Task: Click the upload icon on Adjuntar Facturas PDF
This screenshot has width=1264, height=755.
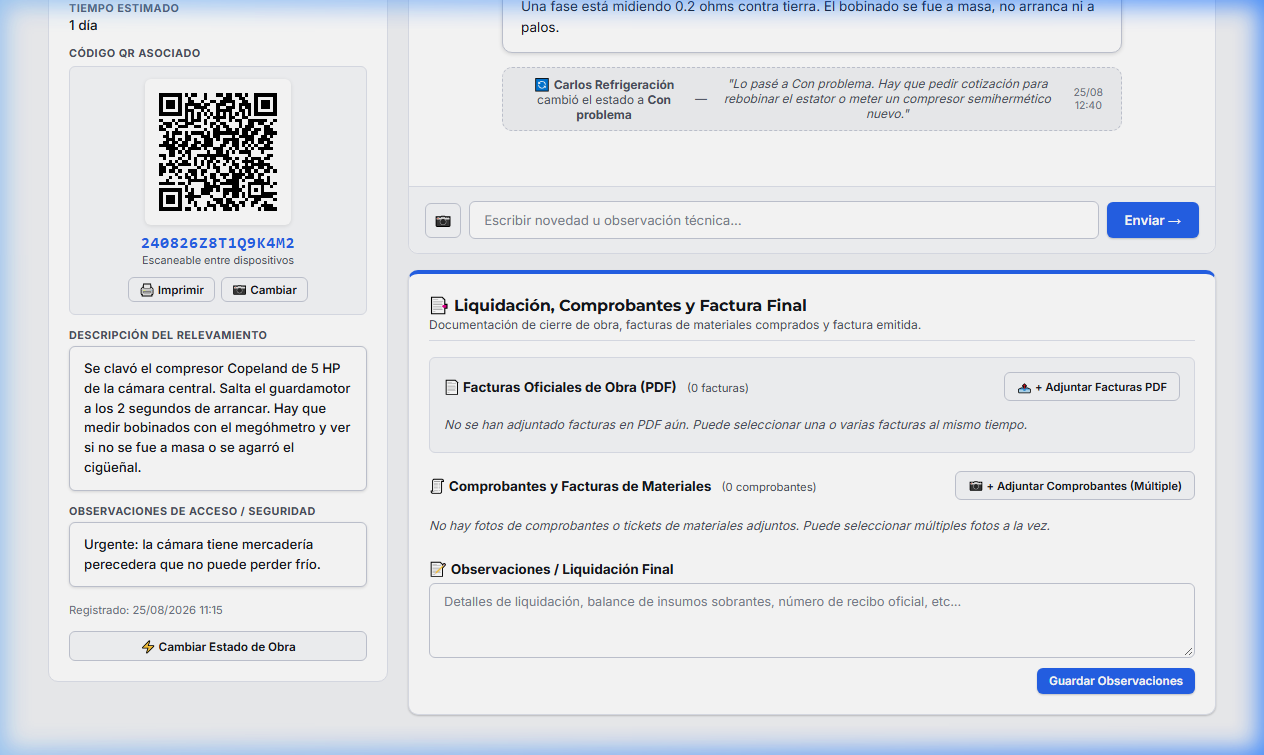Action: (1024, 388)
